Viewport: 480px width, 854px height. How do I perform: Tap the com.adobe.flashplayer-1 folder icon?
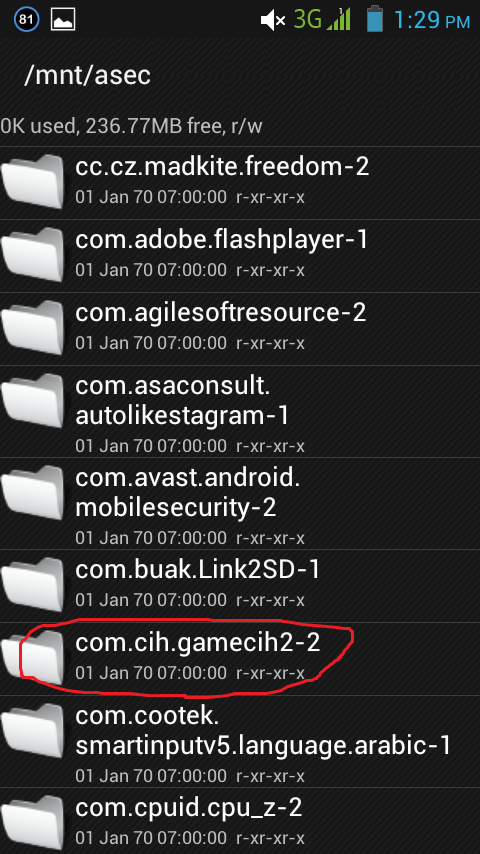pyautogui.click(x=33, y=254)
